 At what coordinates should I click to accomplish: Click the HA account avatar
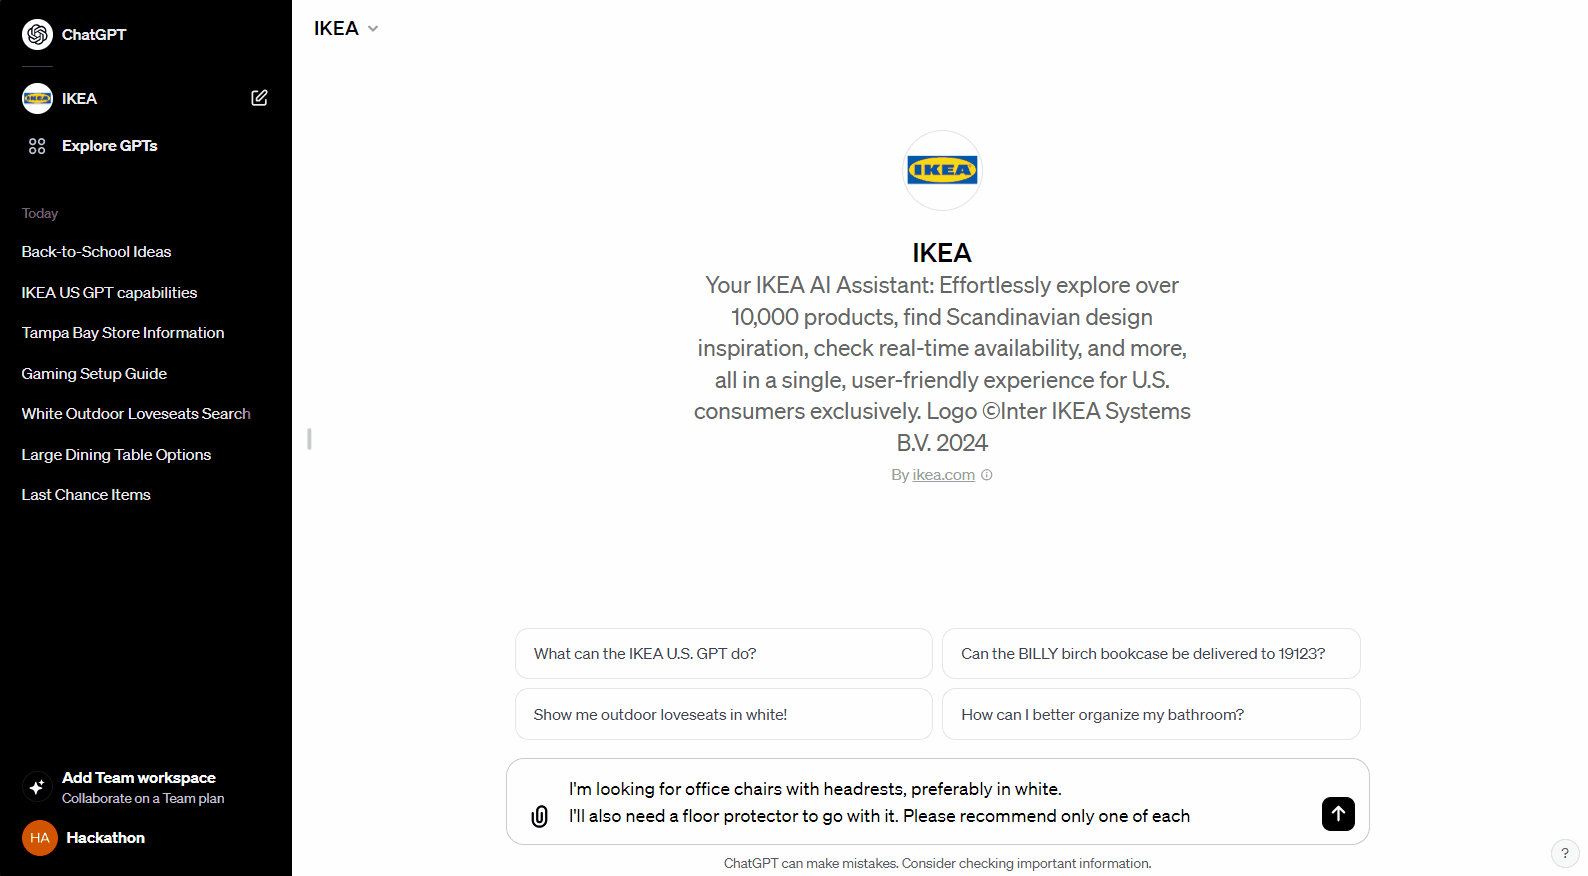click(x=40, y=838)
